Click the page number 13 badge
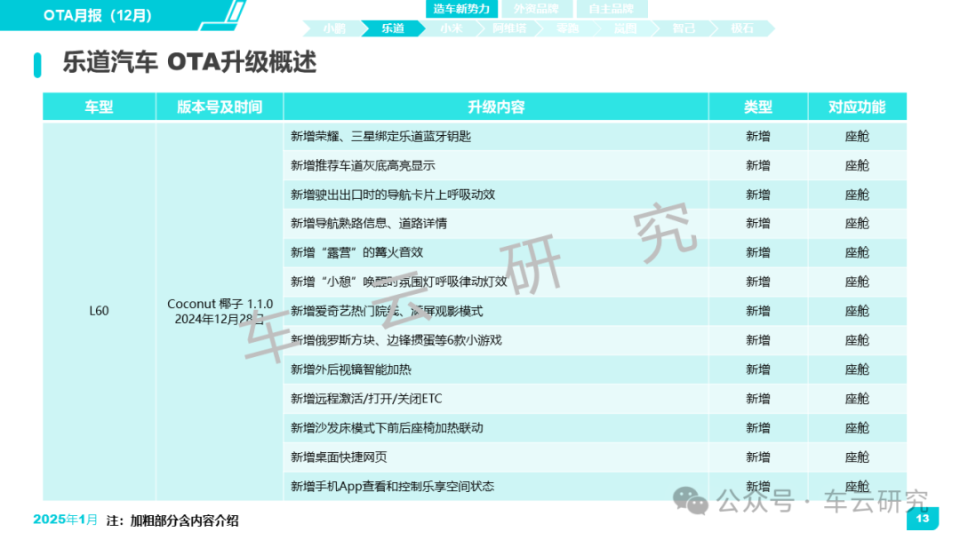Image resolution: width=960 pixels, height=540 pixels. point(922,519)
